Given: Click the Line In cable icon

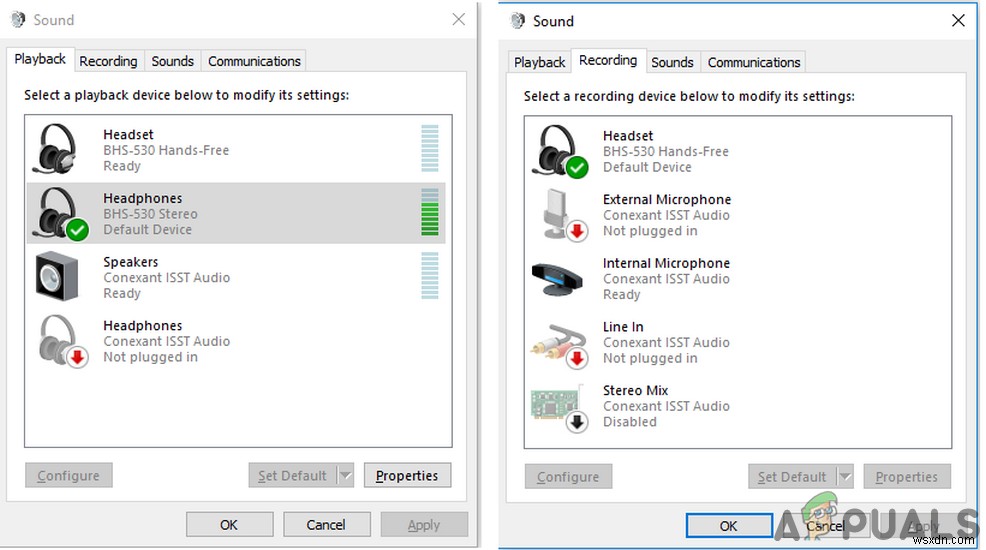Looking at the screenshot, I should [559, 345].
